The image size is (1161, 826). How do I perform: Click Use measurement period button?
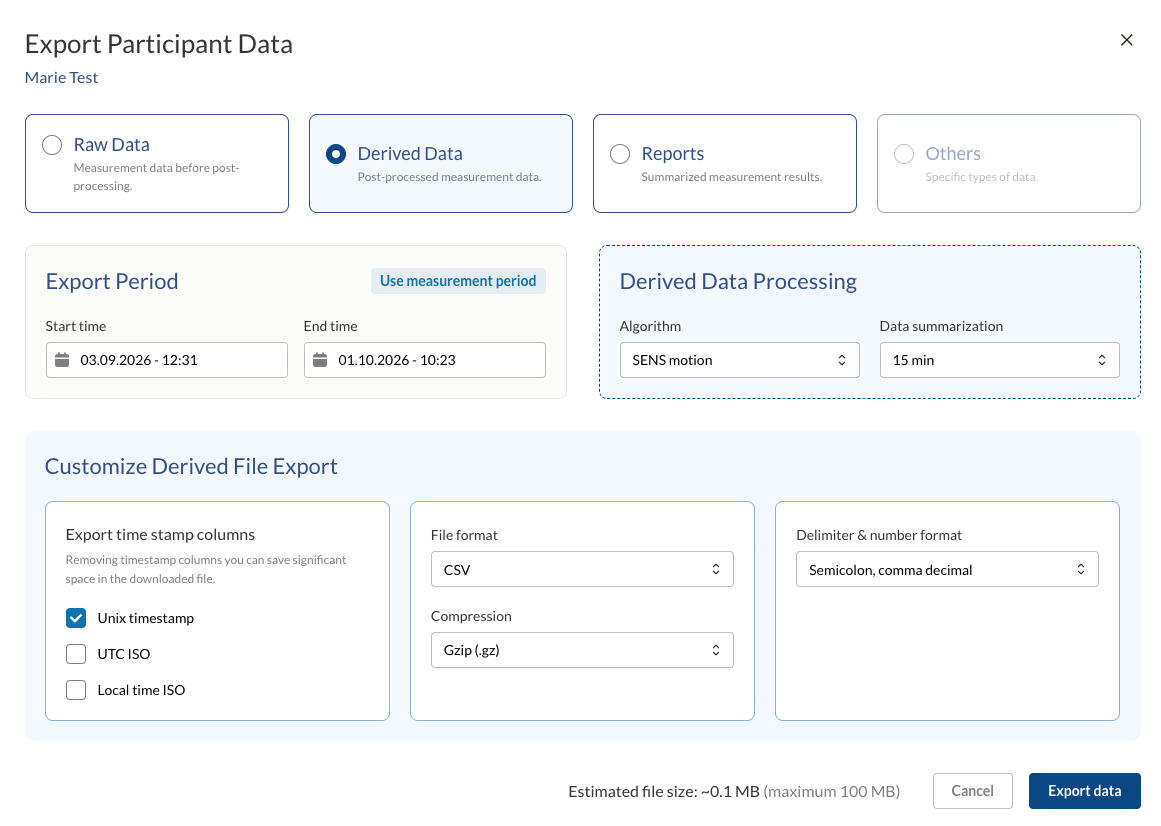[x=458, y=281]
